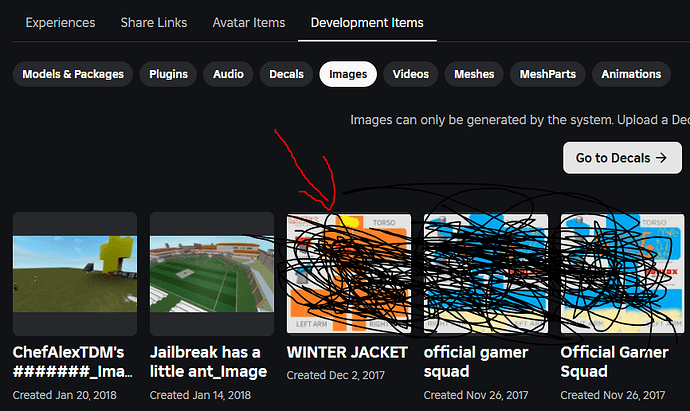Image resolution: width=690 pixels, height=411 pixels.
Task: Click the ChefAlexTDM's #######_Ima... title
Action: pyautogui.click(x=73, y=362)
